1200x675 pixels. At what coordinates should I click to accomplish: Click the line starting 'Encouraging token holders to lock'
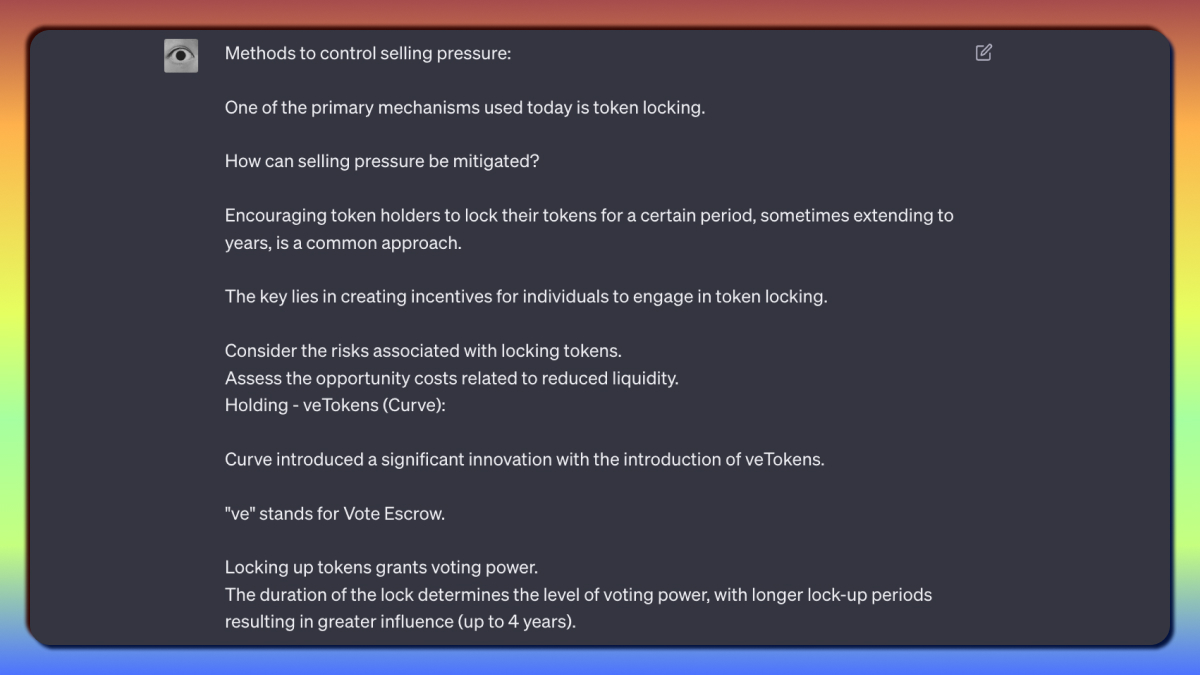(x=589, y=215)
